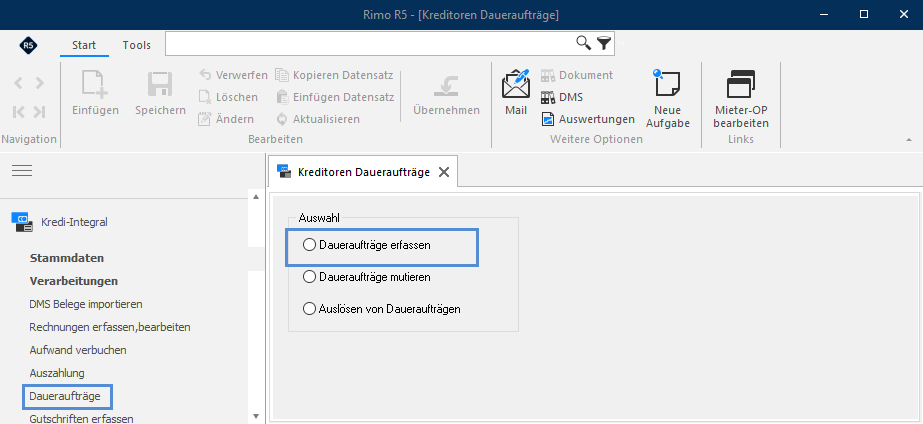The image size is (923, 424).
Task: Click the magnifier search icon
Action: (583, 42)
